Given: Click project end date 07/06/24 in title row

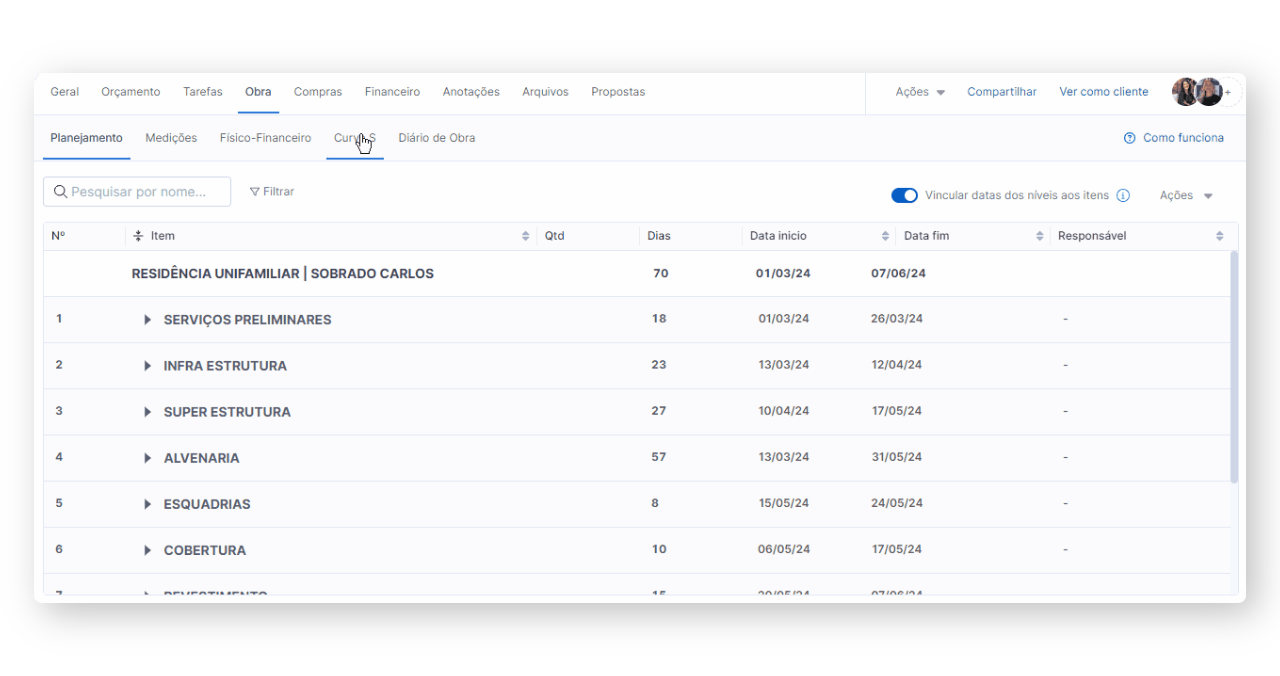Looking at the screenshot, I should click(898, 273).
